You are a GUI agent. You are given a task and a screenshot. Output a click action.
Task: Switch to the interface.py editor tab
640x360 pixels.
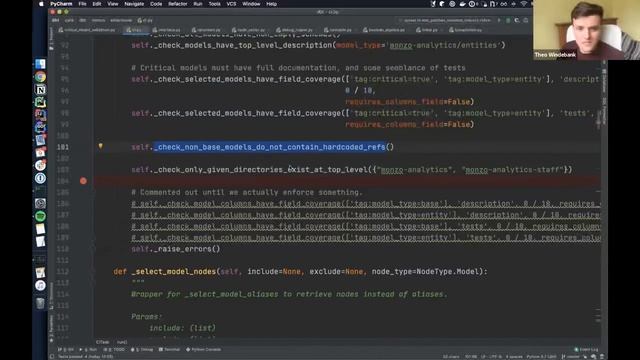click(x=167, y=30)
